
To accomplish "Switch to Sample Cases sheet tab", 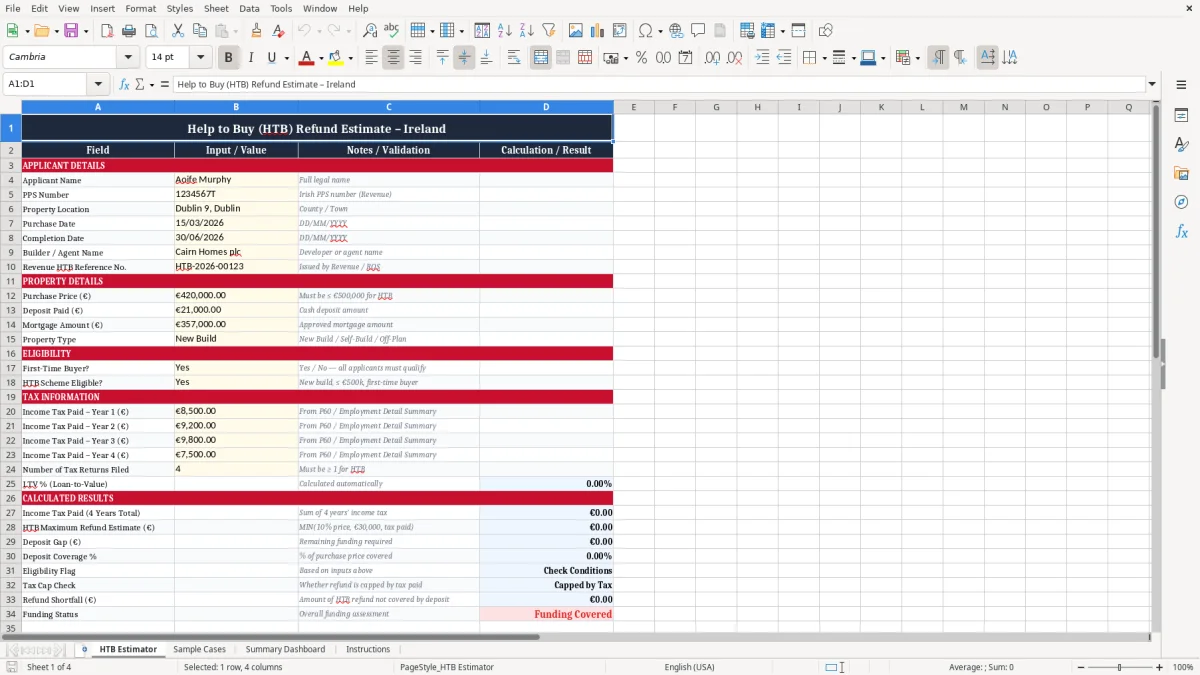I will tap(199, 649).
